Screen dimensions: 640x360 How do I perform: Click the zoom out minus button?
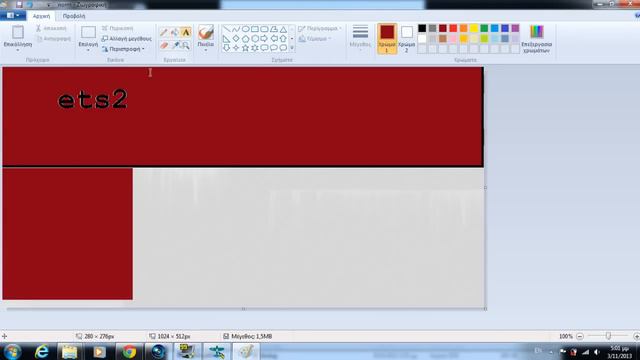coord(580,336)
